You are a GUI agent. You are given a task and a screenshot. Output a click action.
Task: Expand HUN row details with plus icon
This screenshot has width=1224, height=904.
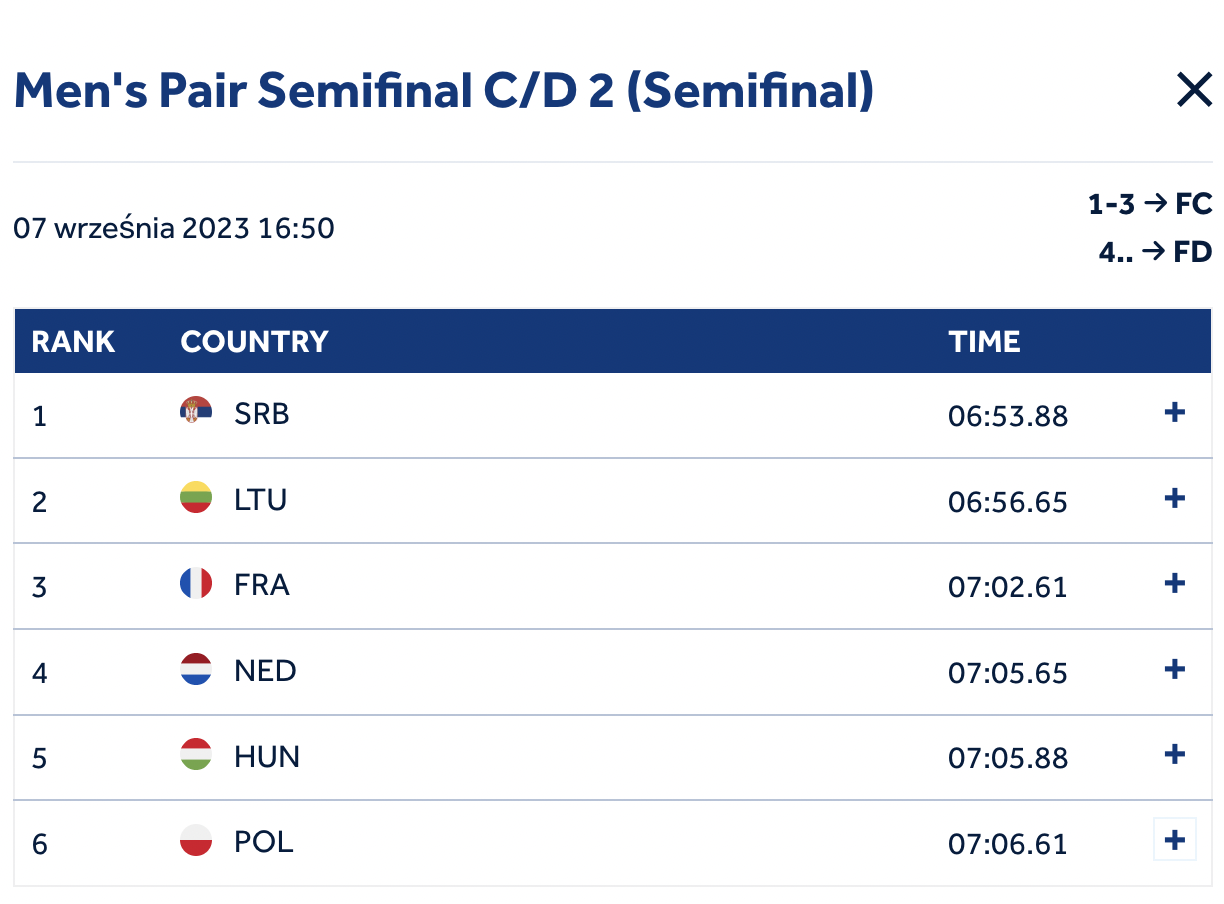[x=1175, y=754]
